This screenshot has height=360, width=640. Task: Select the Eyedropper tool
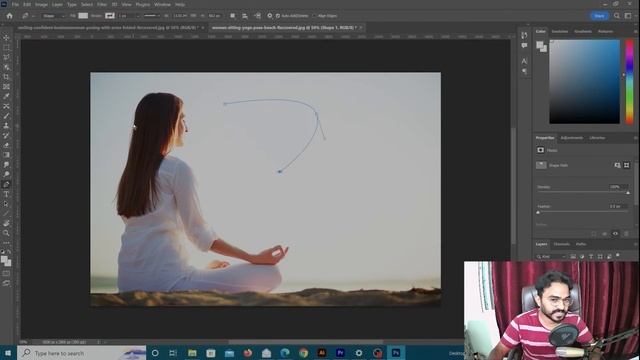pos(6,96)
